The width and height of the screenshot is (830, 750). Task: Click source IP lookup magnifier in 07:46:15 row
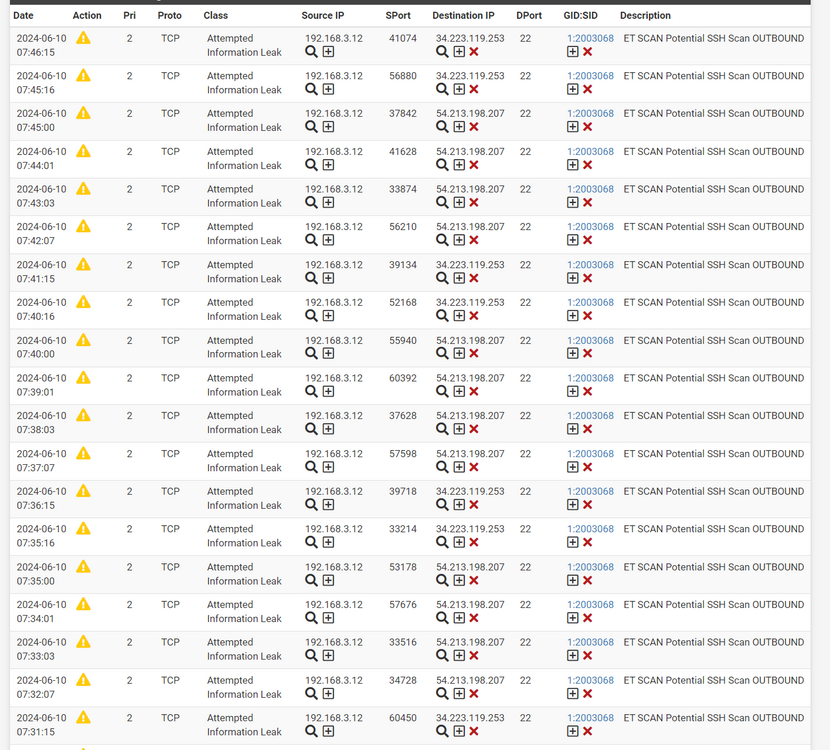(x=311, y=52)
